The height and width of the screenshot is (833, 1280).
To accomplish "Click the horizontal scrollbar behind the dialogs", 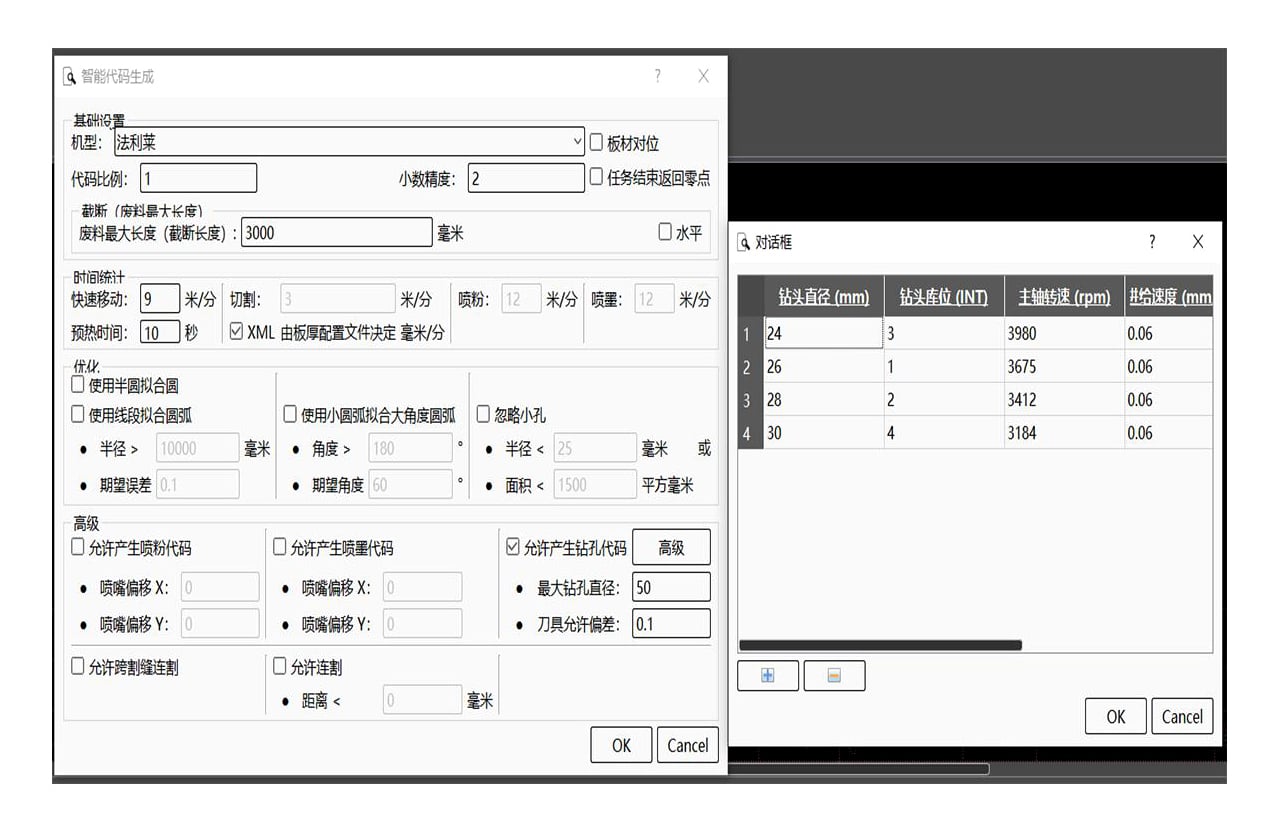I will (x=859, y=769).
